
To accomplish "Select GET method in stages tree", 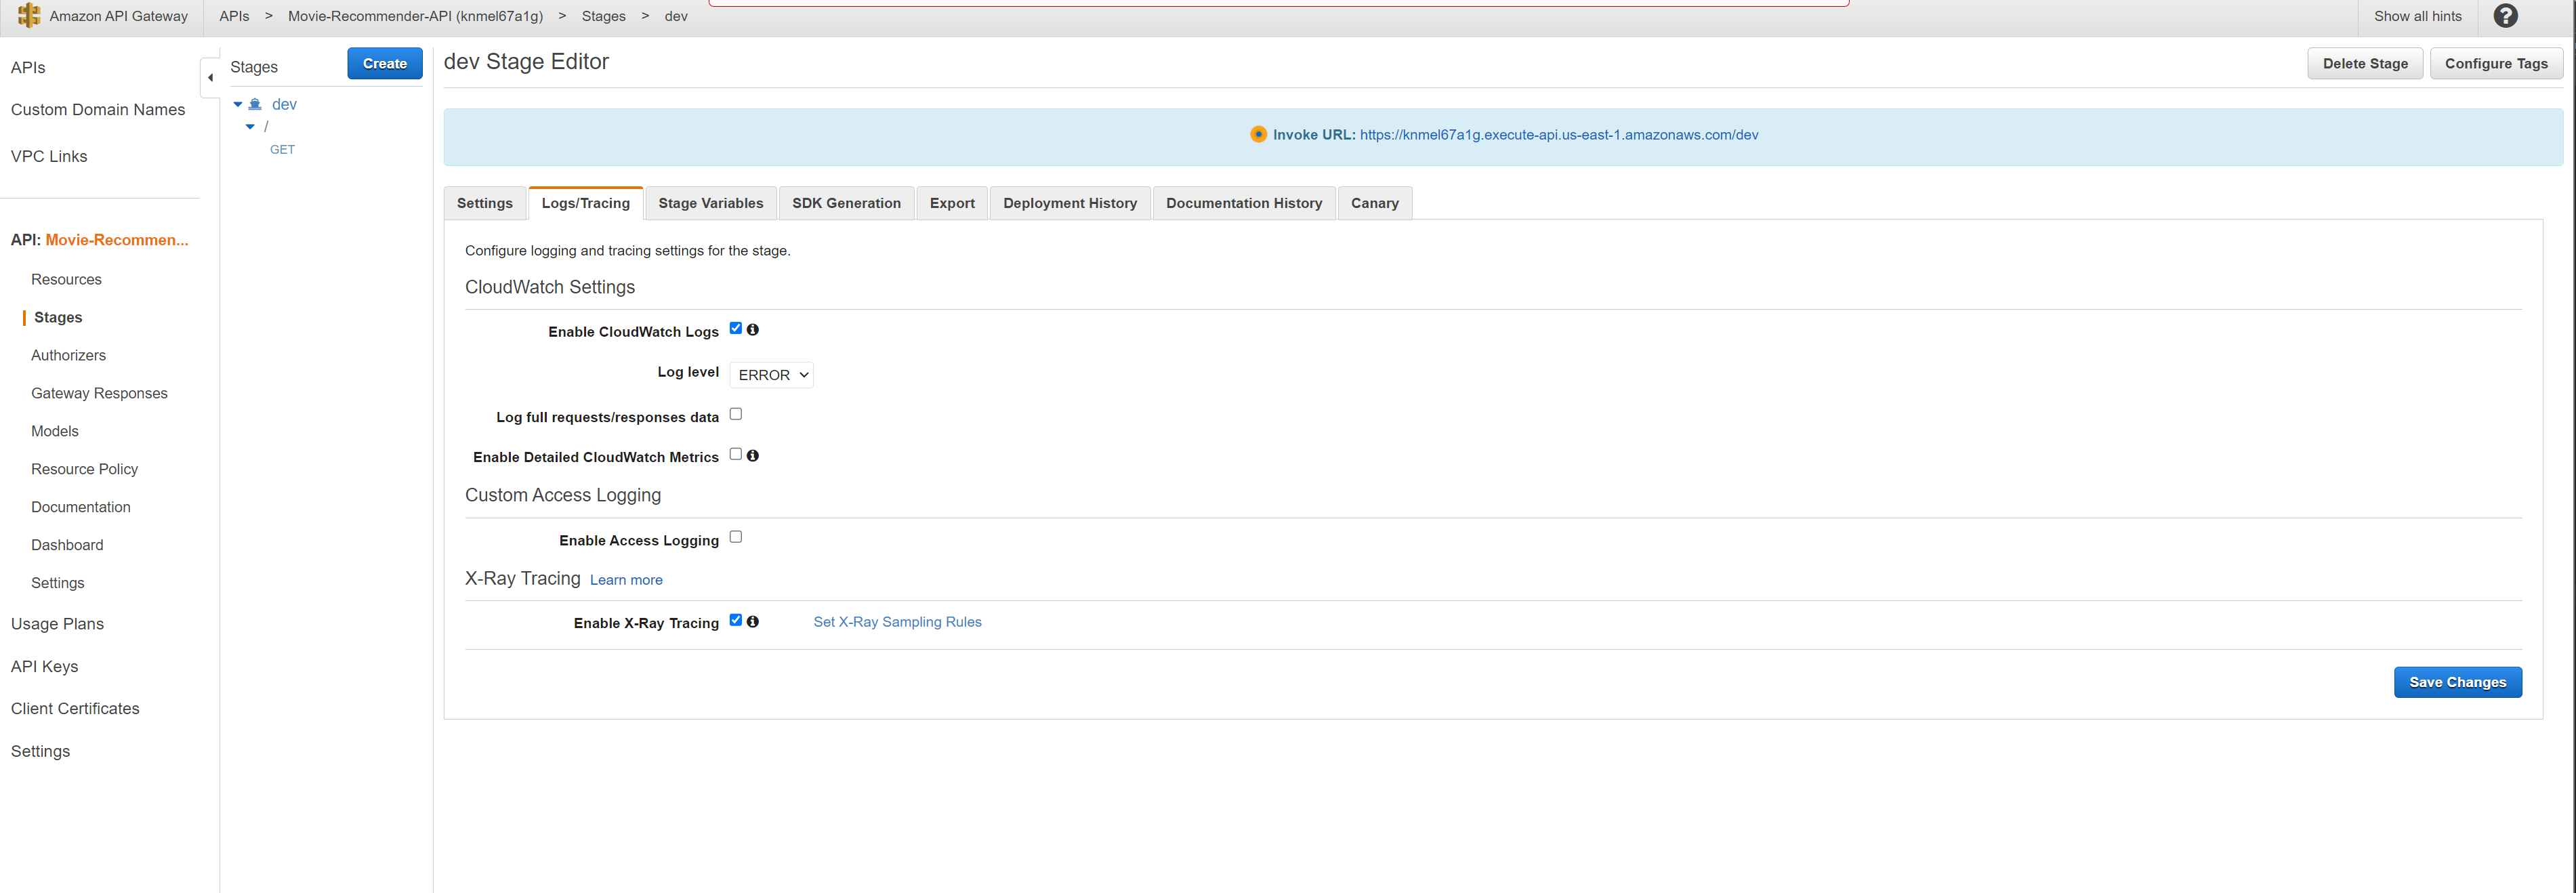I will (x=282, y=150).
